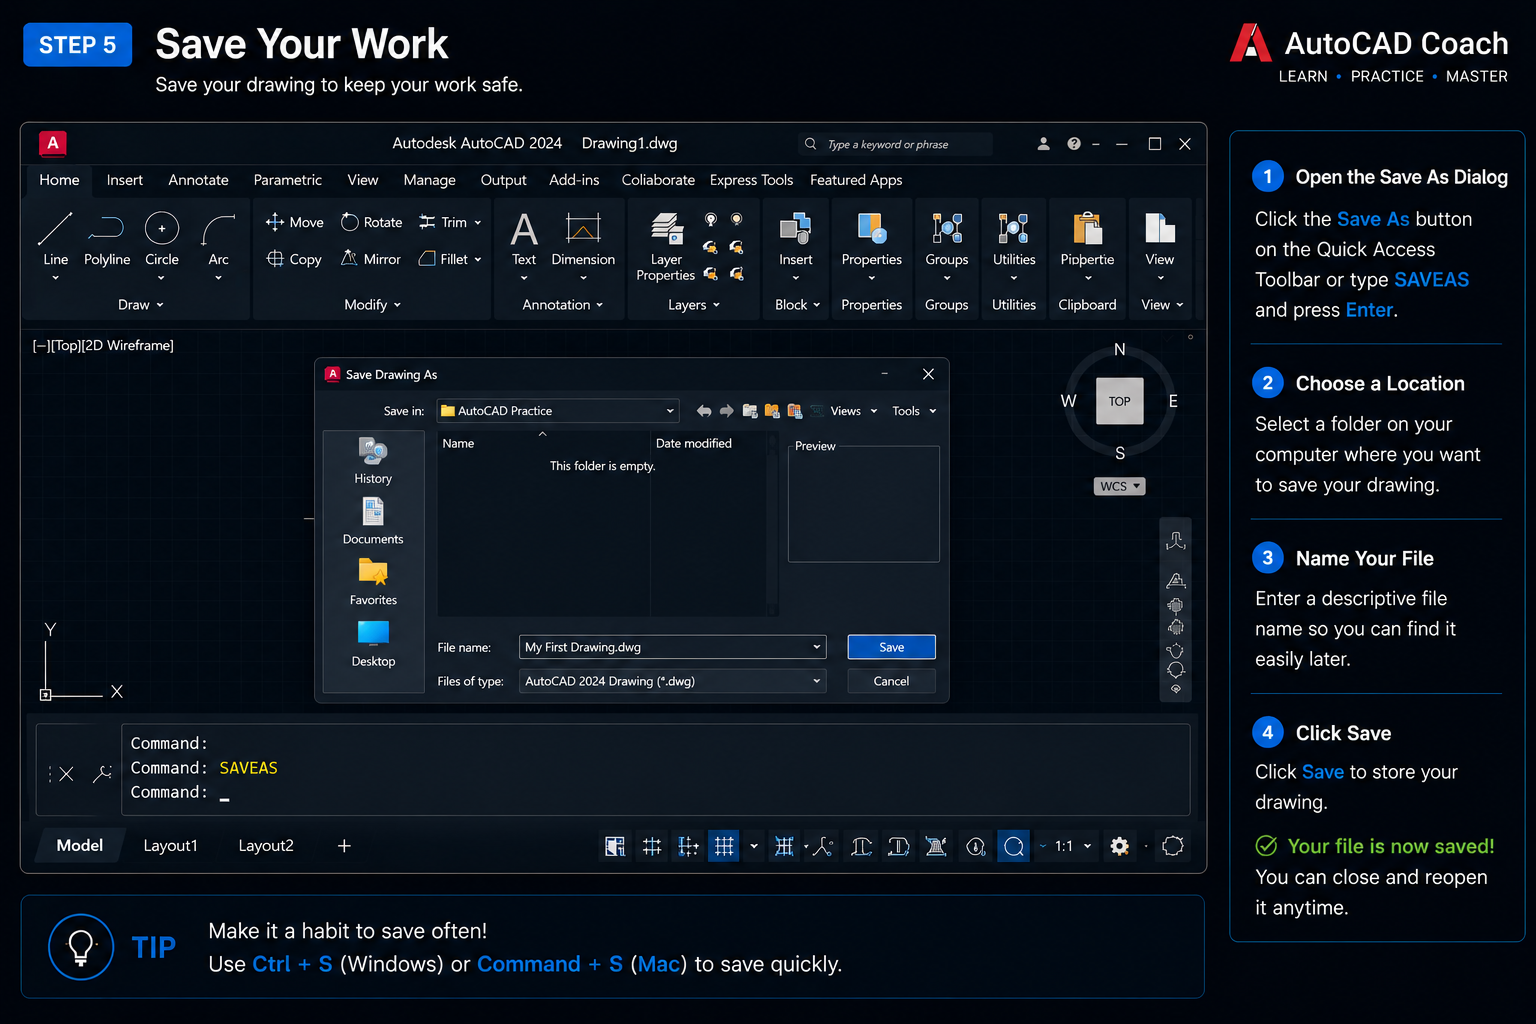The image size is (1536, 1024).
Task: Switch to the Annotate ribbon tab
Action: pyautogui.click(x=198, y=180)
